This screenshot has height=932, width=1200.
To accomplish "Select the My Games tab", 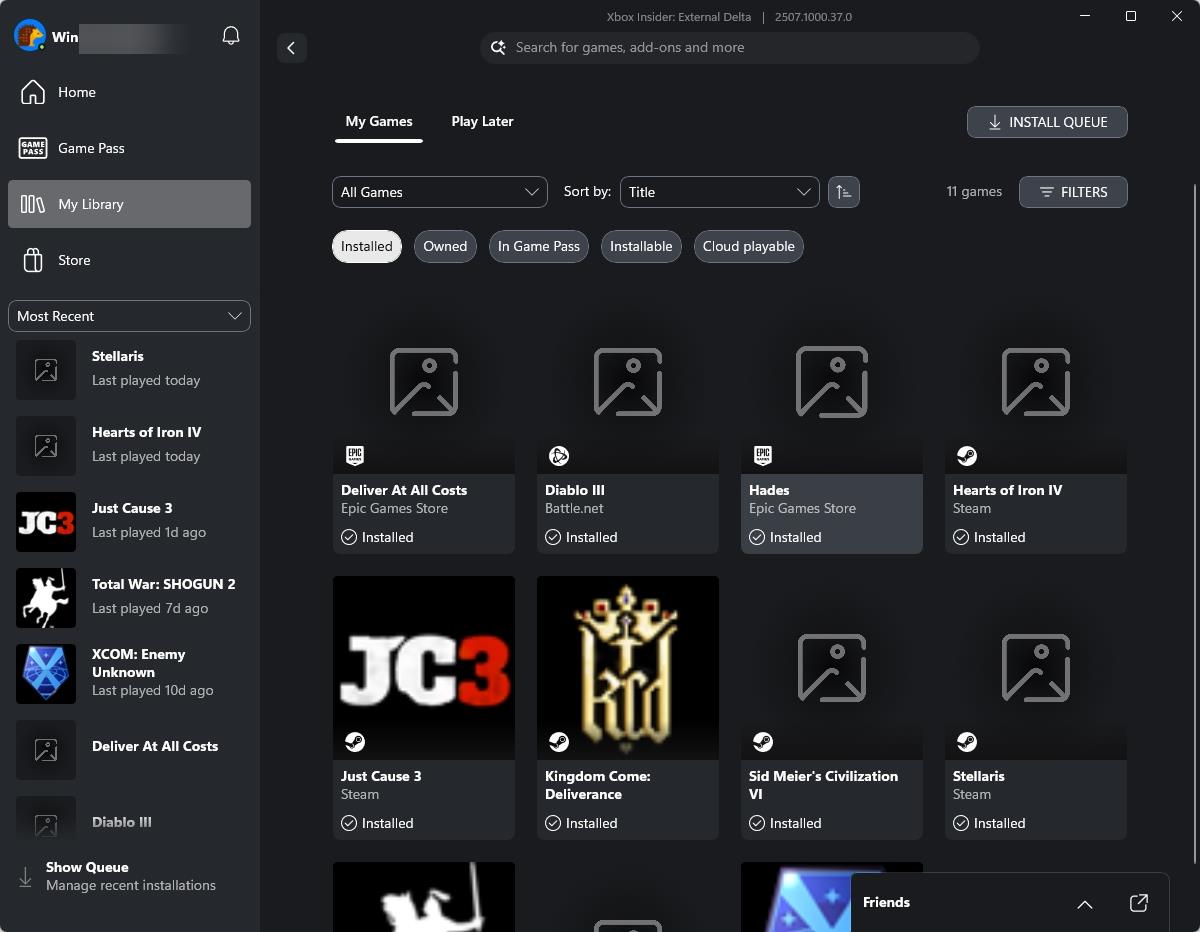I will [x=379, y=121].
